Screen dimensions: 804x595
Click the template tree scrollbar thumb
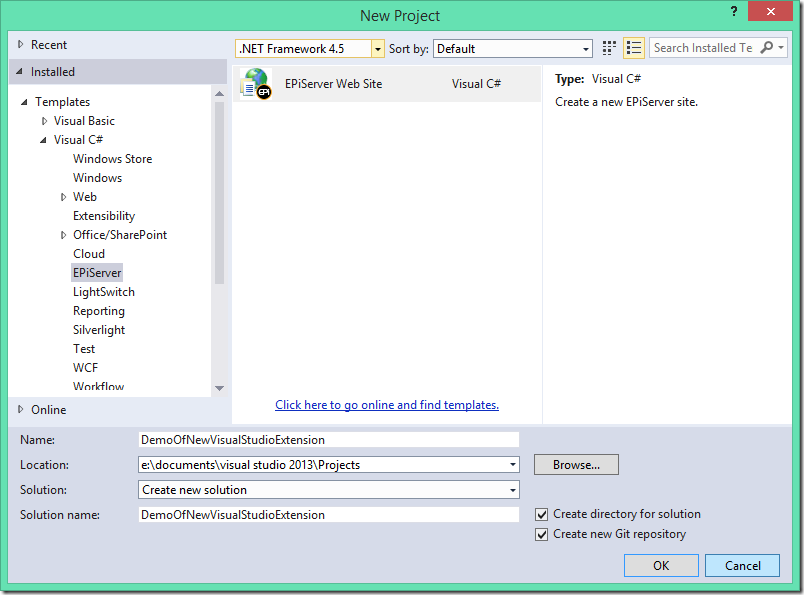[x=219, y=192]
